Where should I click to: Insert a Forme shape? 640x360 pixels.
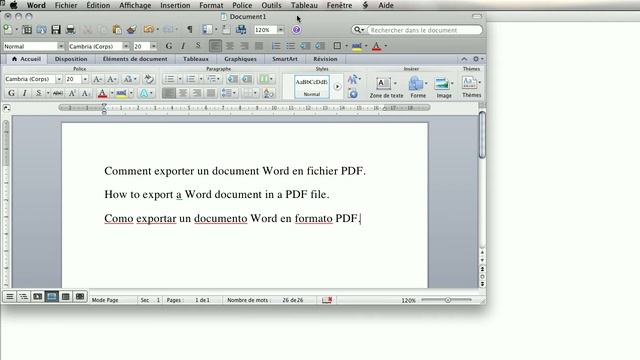click(x=418, y=87)
